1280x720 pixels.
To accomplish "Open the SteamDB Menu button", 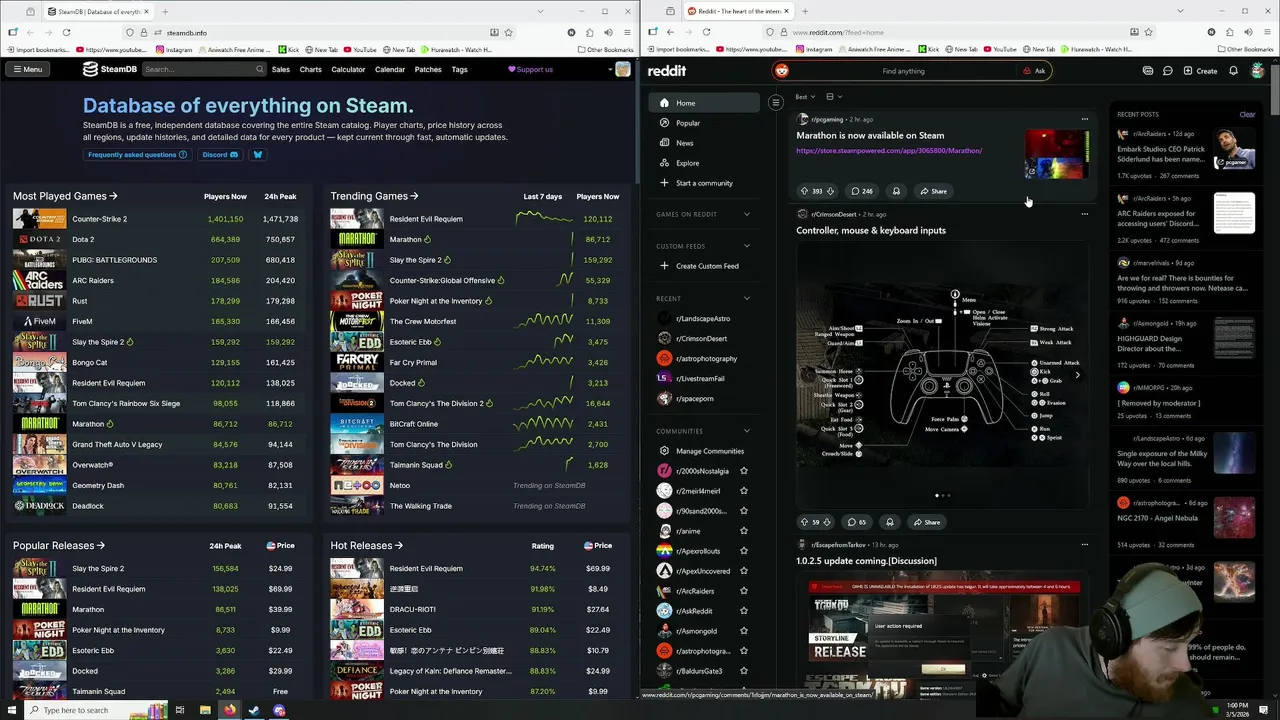I will [x=27, y=69].
